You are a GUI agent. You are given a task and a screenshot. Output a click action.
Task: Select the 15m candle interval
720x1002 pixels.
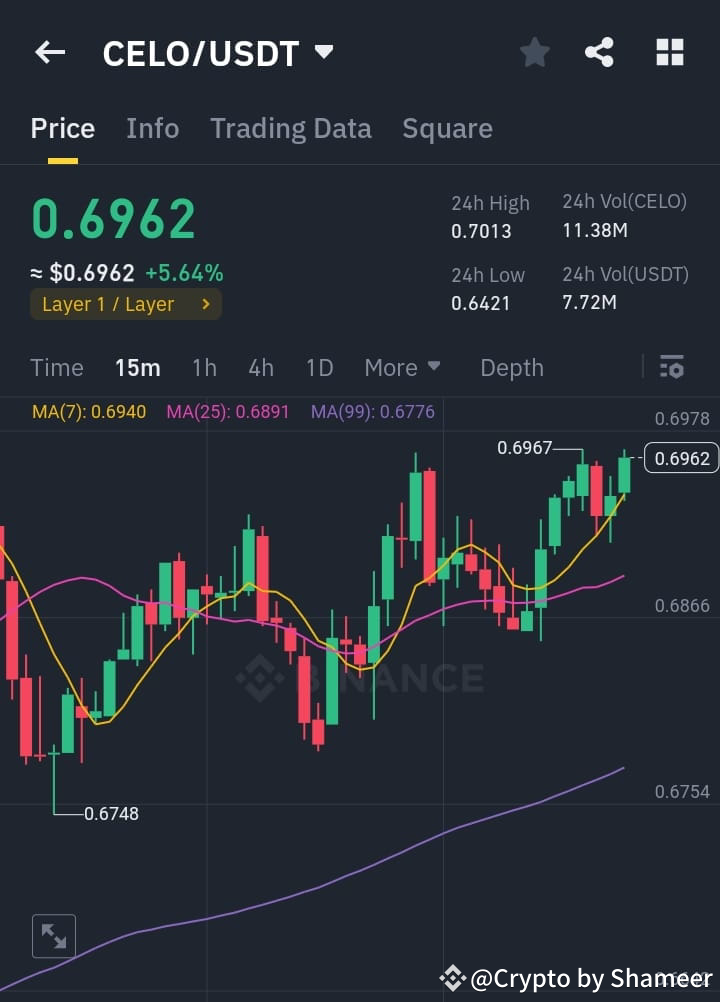pos(137,367)
